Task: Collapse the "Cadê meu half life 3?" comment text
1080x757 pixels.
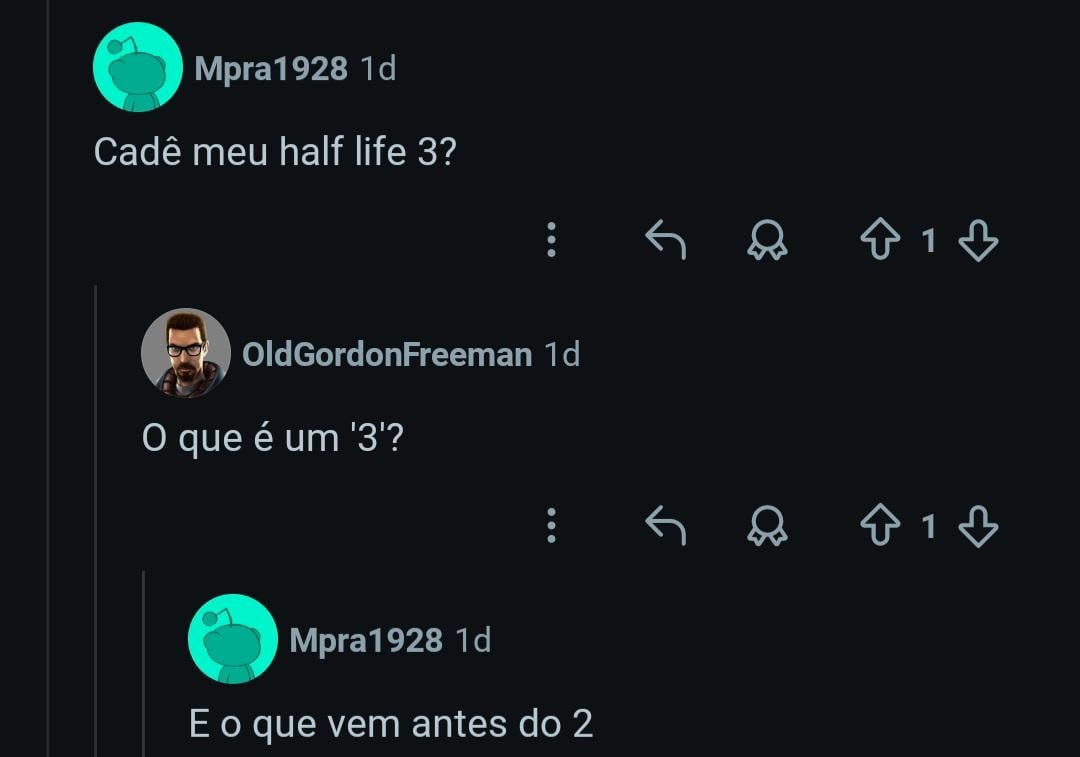Action: [x=274, y=153]
